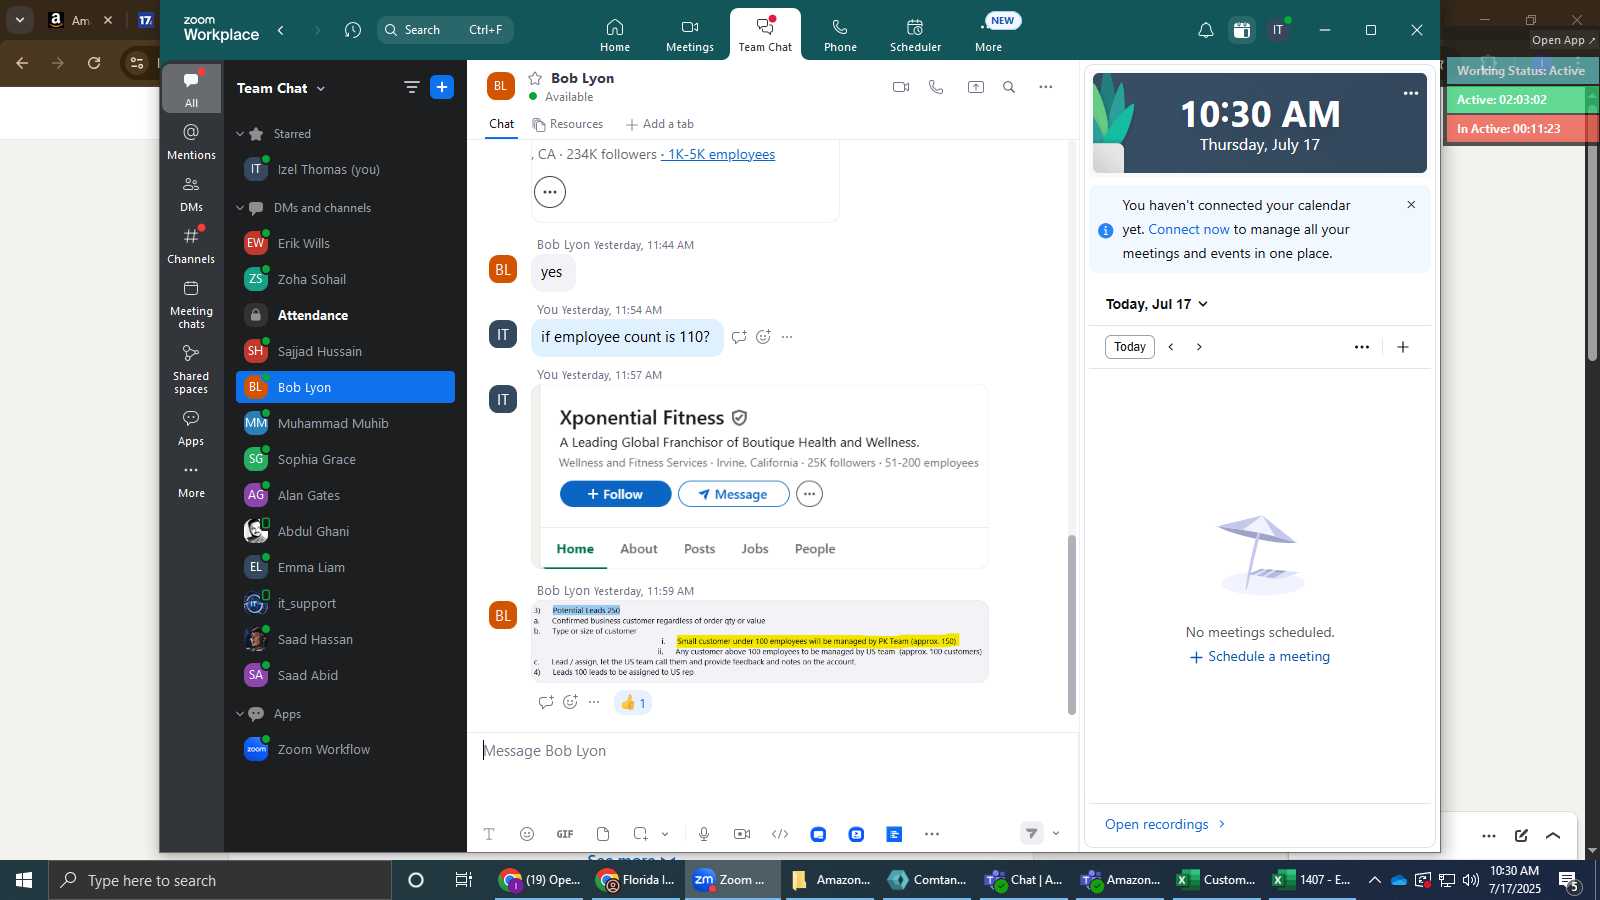This screenshot has height=900, width=1600.
Task: Open the More menu in top navigation
Action: coord(989,35)
